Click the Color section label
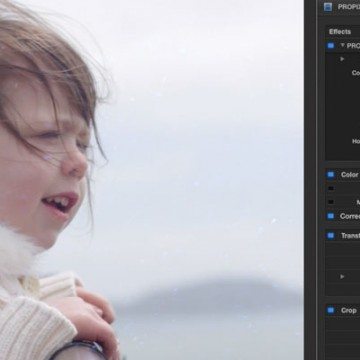The image size is (360, 360). coord(350,175)
